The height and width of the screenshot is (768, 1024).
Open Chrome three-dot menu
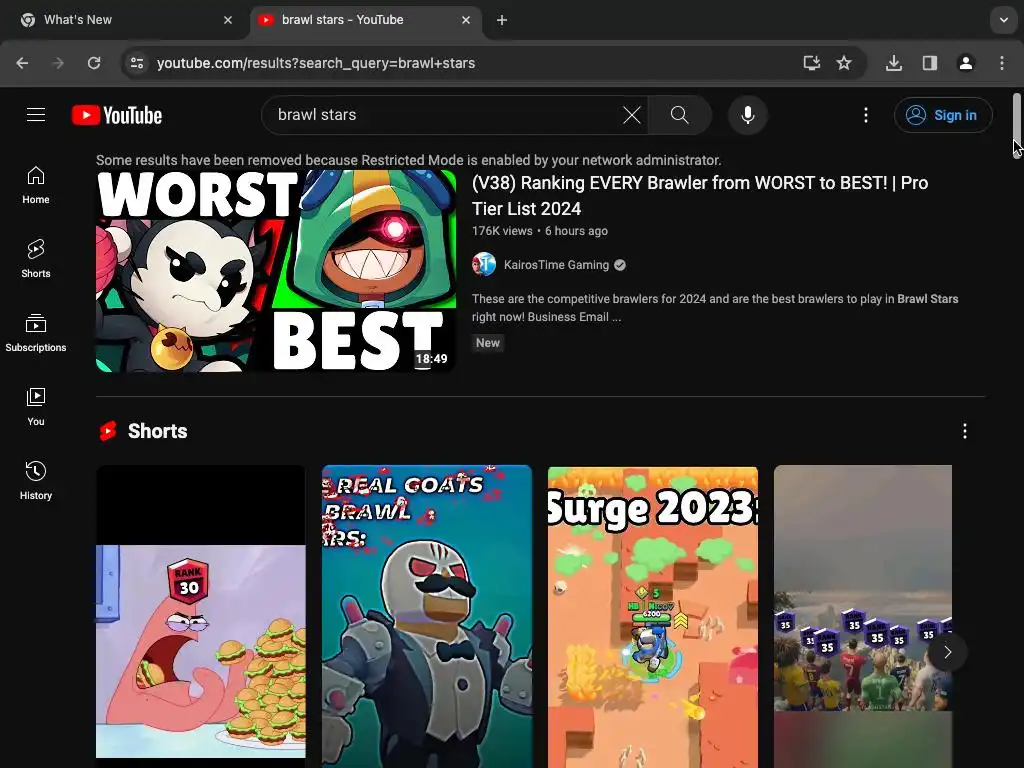[1002, 63]
